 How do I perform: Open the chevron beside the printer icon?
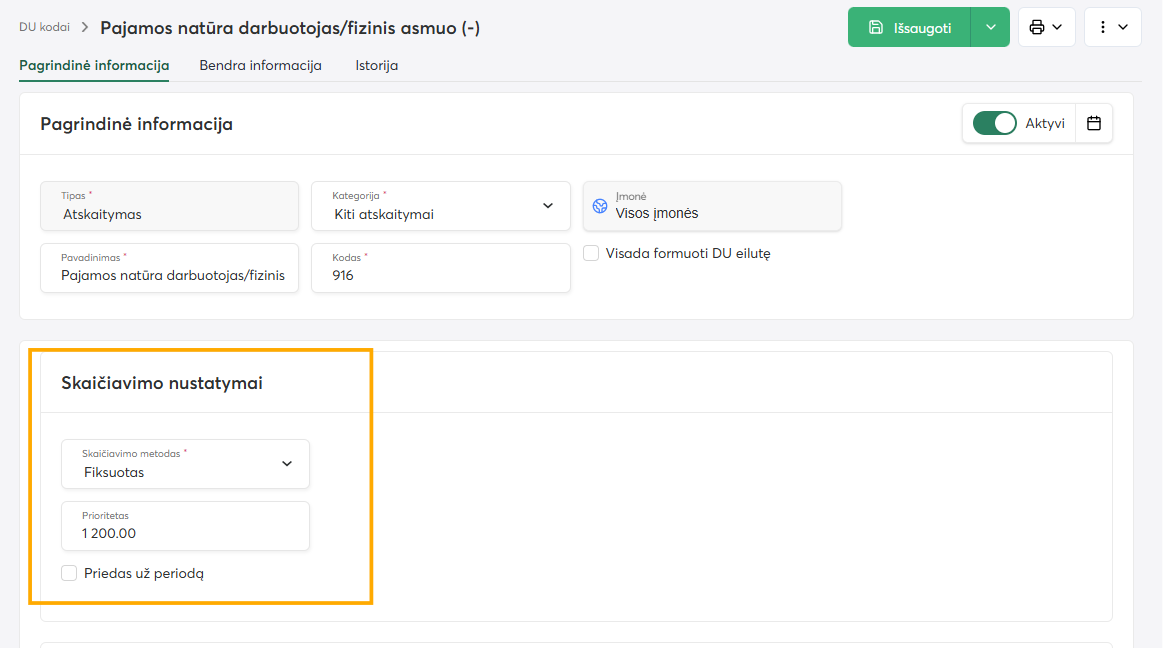1058,27
